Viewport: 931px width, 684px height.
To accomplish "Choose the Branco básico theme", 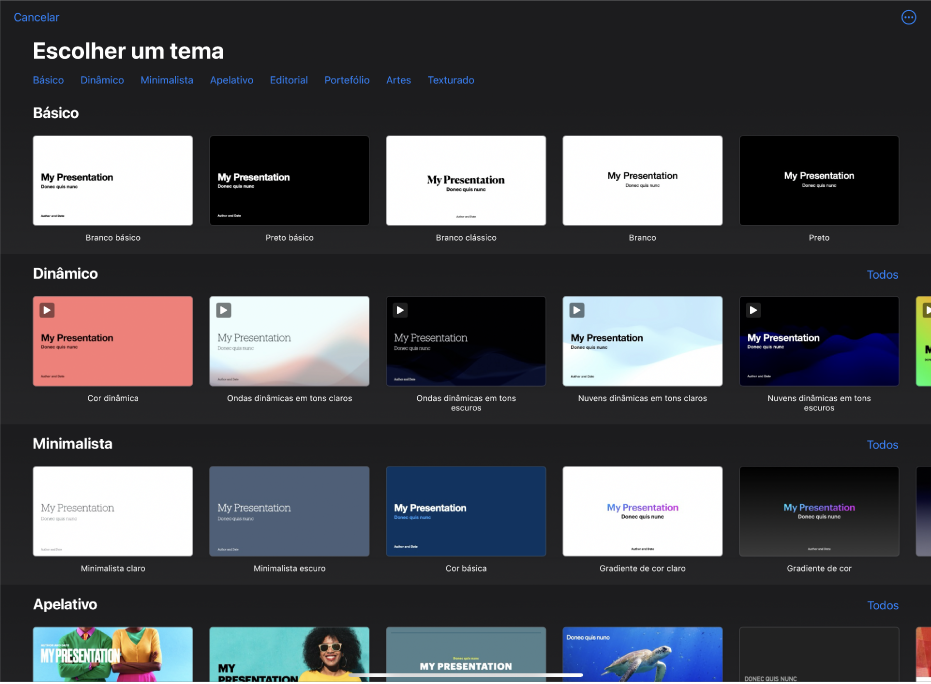I will click(x=113, y=180).
